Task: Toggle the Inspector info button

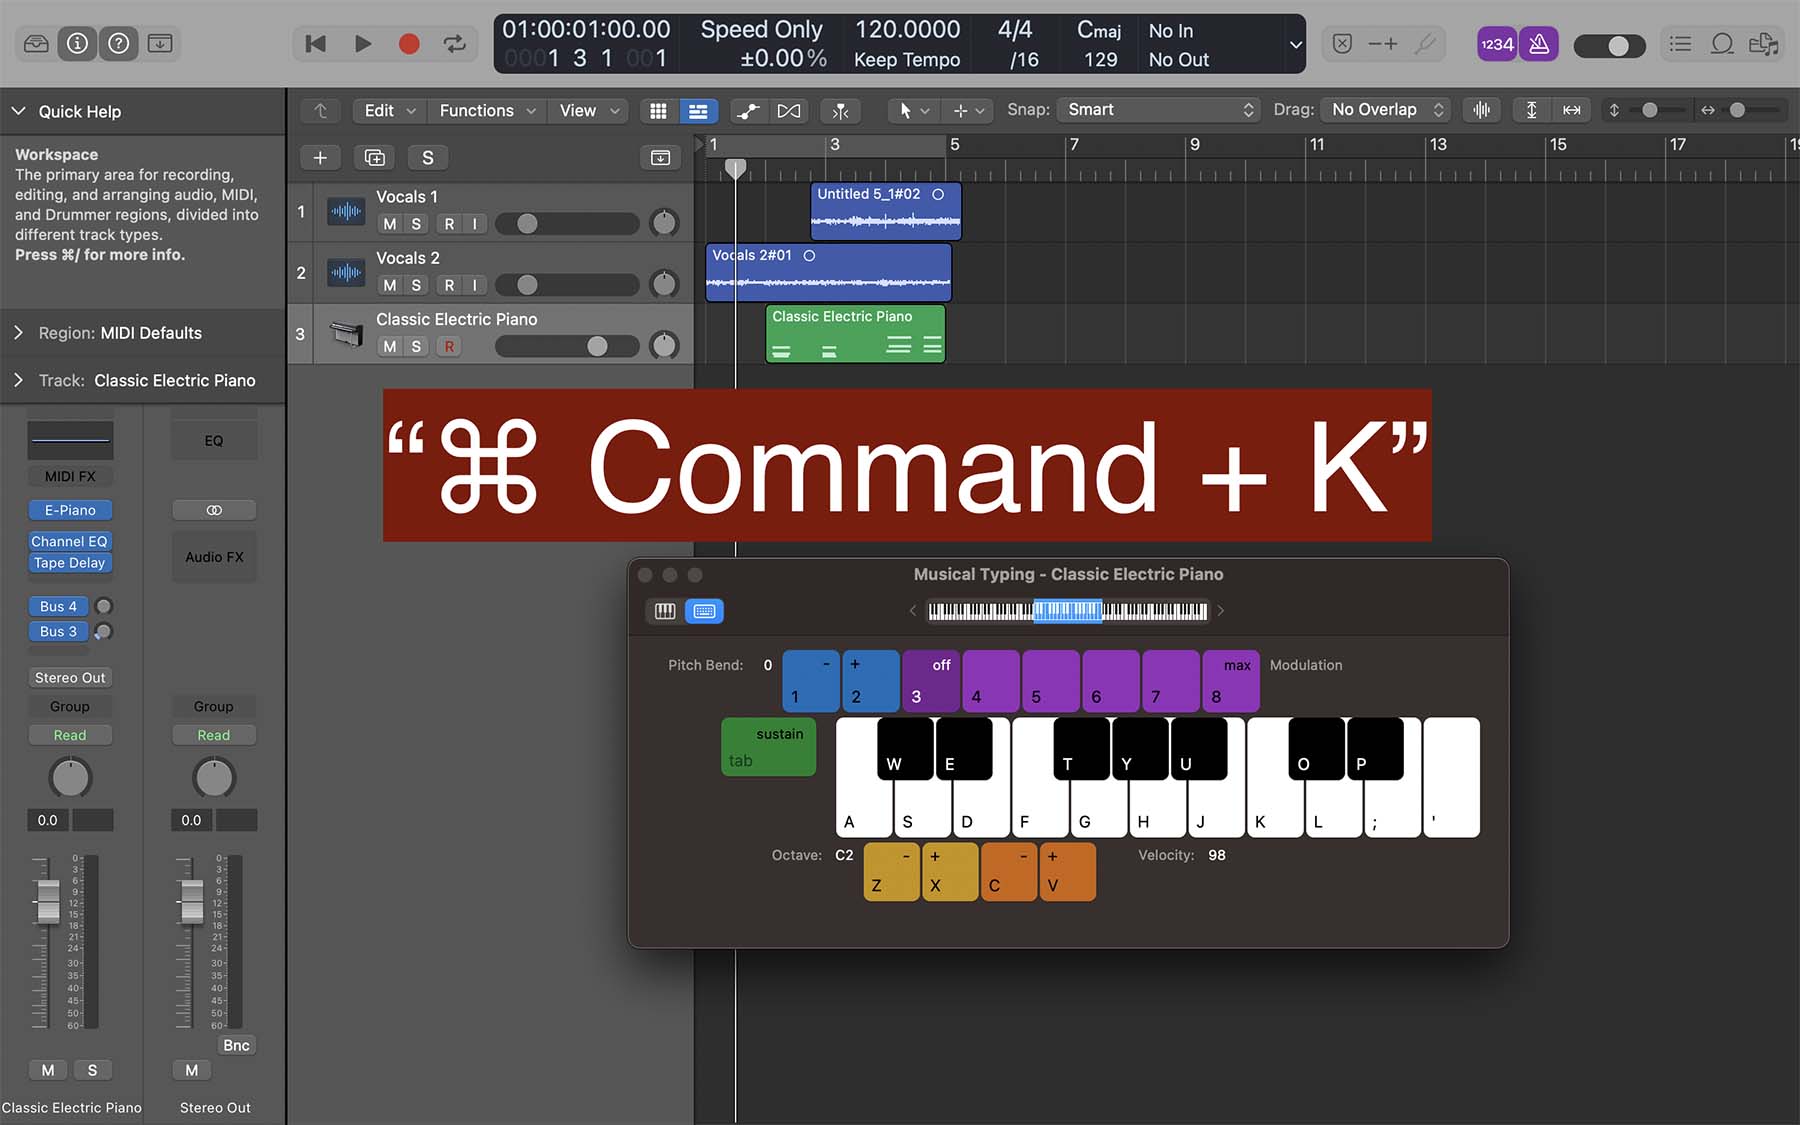Action: click(77, 44)
